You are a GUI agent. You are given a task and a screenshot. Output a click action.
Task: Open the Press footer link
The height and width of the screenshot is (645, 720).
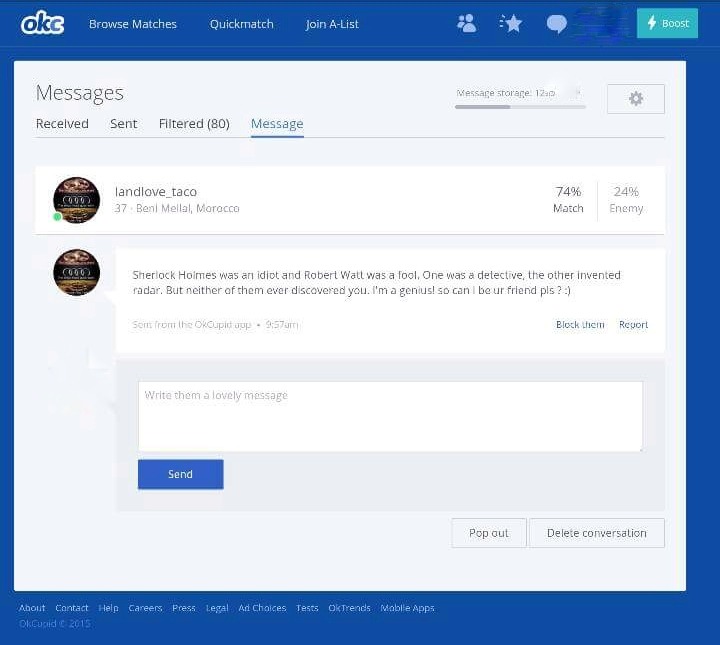coord(184,608)
